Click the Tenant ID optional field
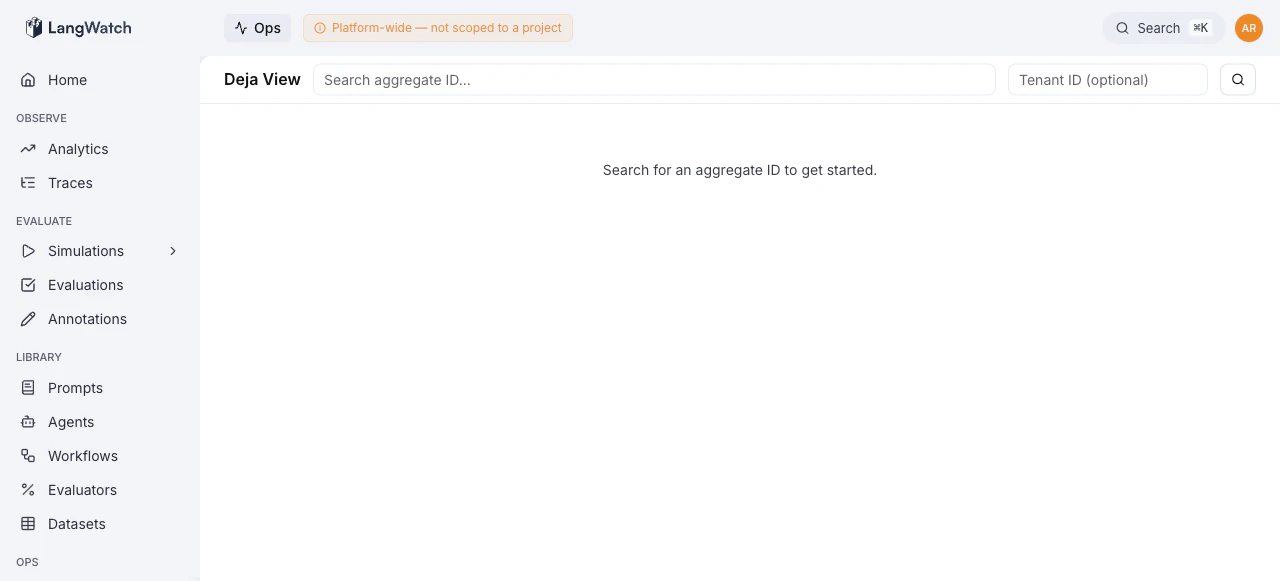1280x581 pixels. [x=1106, y=79]
